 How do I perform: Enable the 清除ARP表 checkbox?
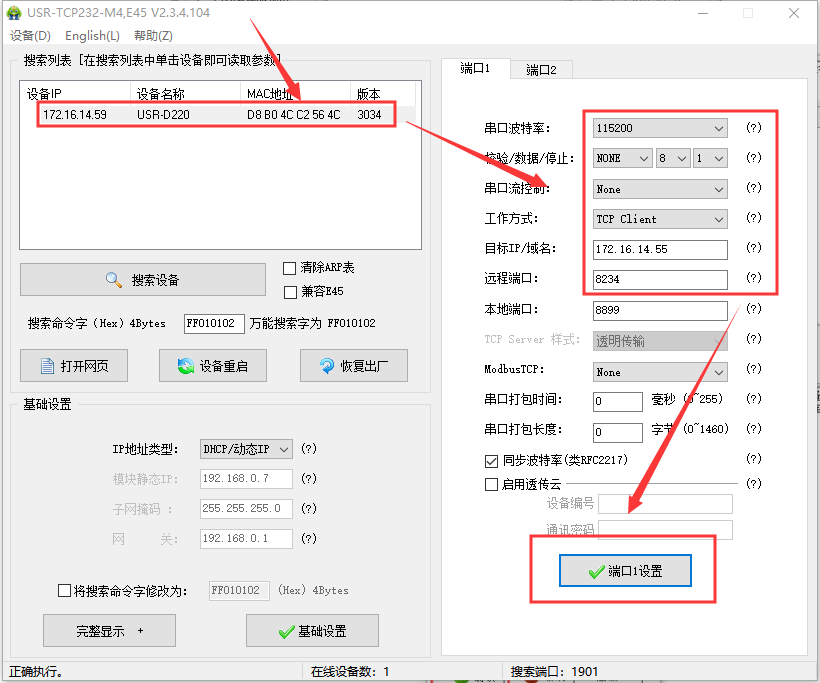(x=290, y=268)
